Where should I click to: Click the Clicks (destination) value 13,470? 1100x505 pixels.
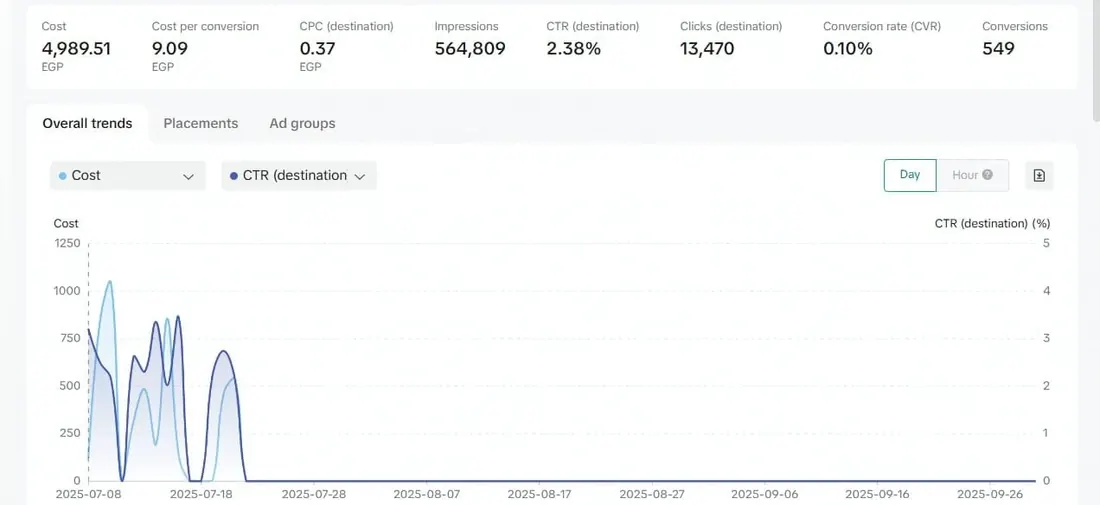707,49
